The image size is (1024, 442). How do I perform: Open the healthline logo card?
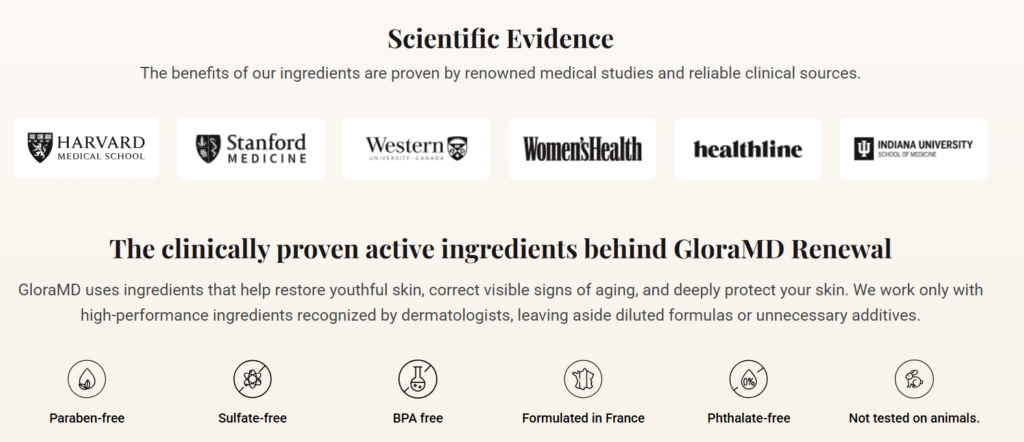coord(748,148)
